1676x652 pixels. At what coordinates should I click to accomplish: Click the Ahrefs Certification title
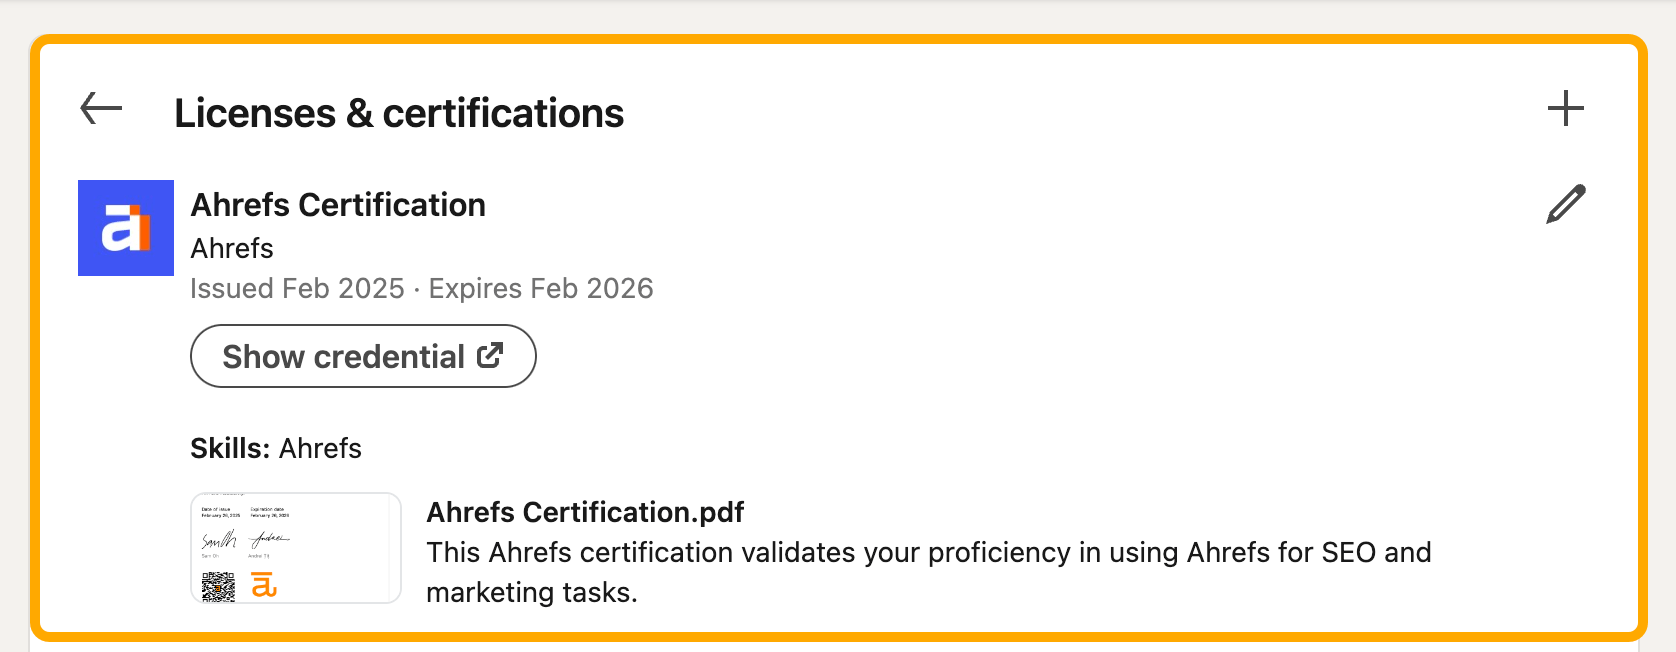click(338, 204)
